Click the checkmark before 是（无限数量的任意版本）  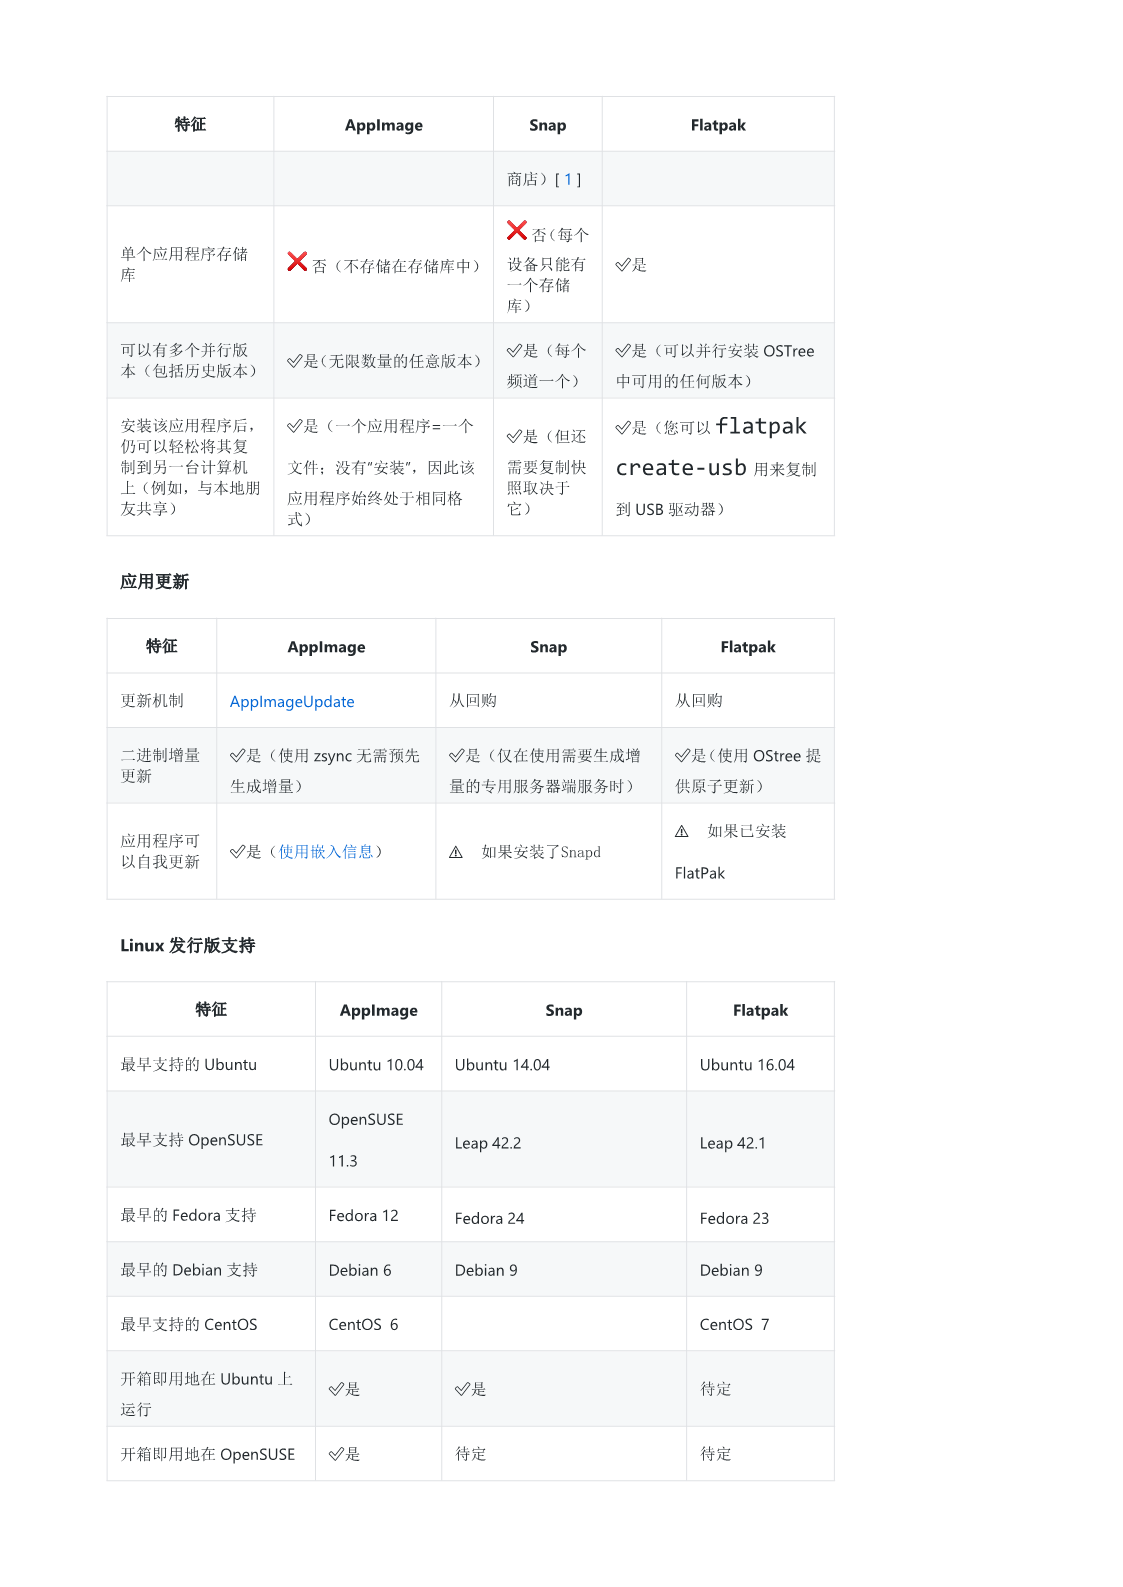tap(295, 361)
